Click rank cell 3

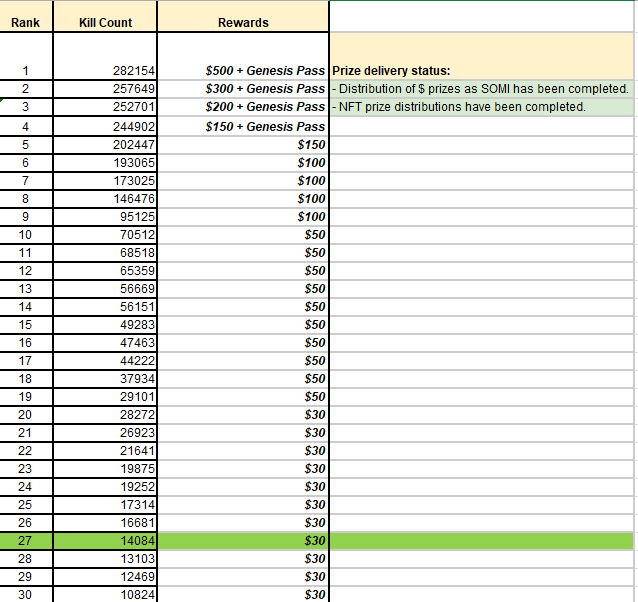click(x=25, y=107)
